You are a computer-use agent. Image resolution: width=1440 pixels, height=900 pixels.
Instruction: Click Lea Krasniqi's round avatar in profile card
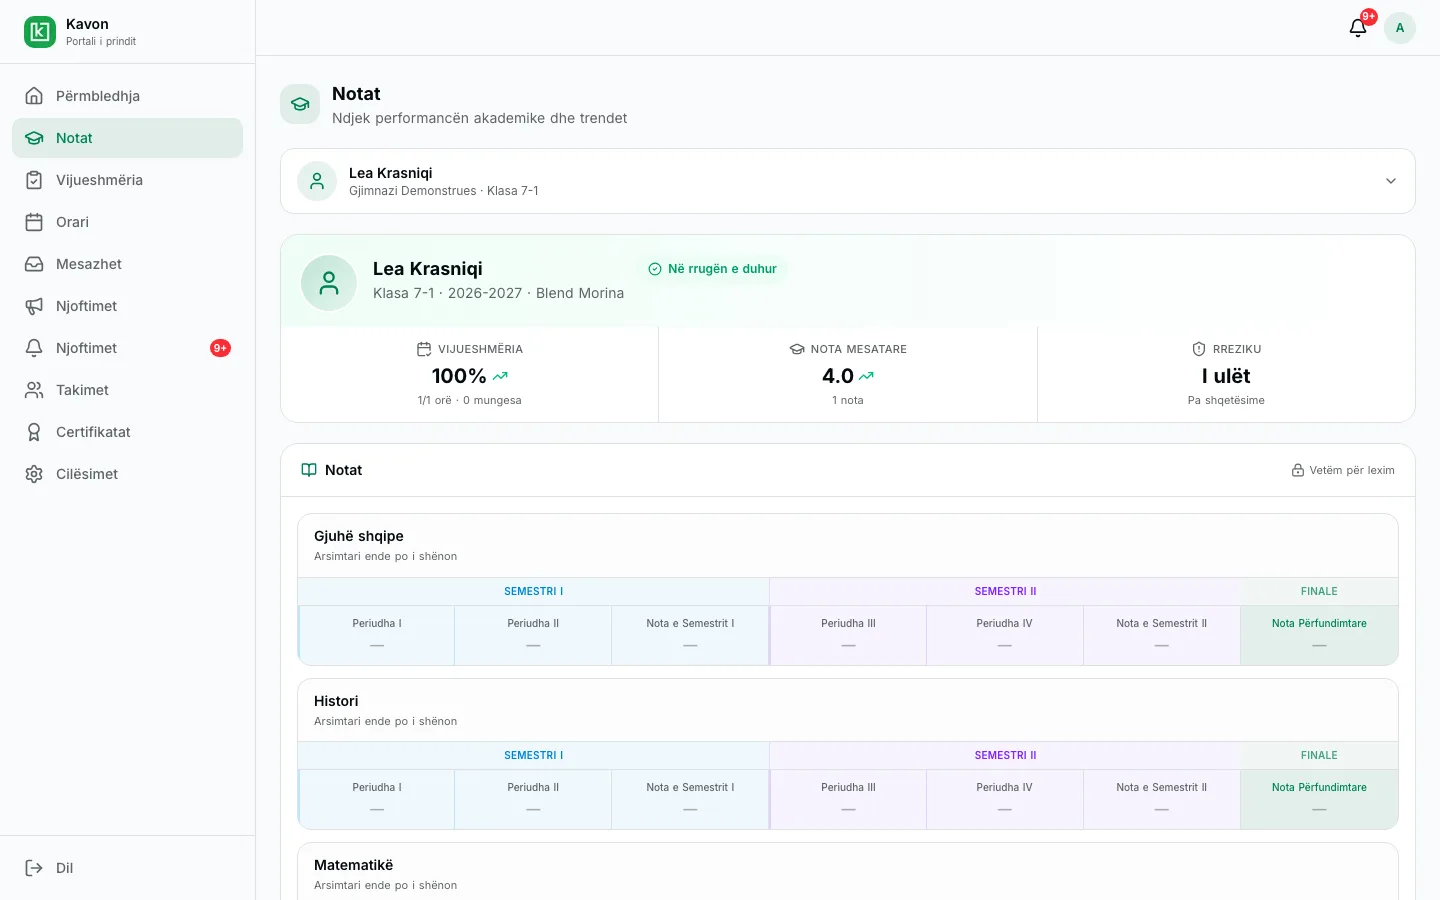[329, 283]
